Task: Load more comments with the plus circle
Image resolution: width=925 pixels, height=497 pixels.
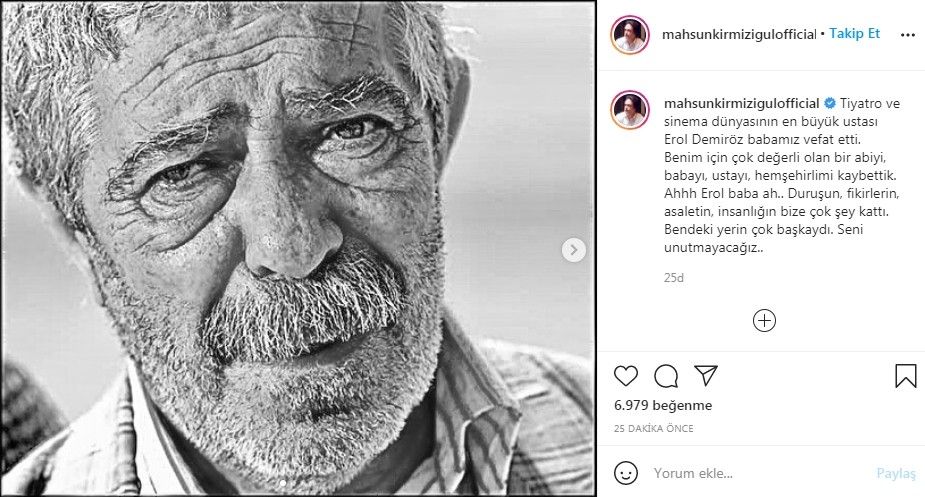Action: click(764, 320)
